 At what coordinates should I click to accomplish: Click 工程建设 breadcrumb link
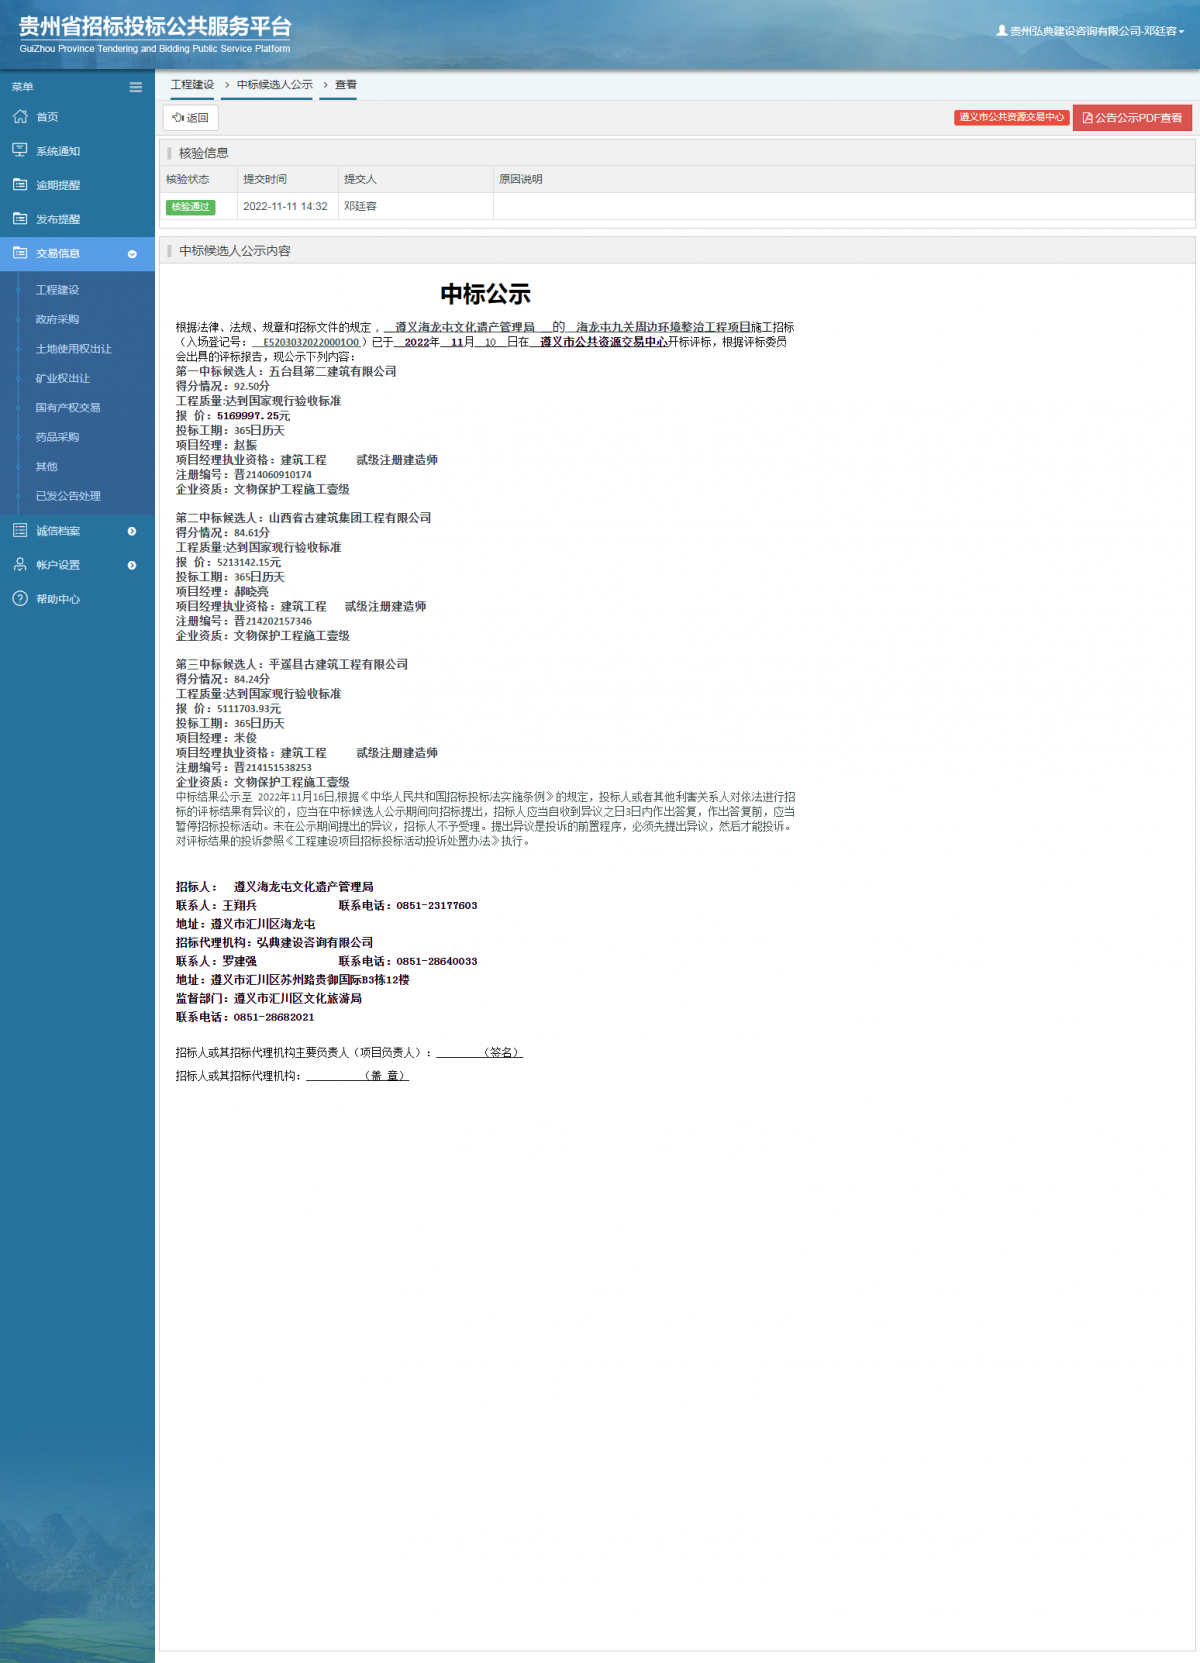(x=192, y=85)
